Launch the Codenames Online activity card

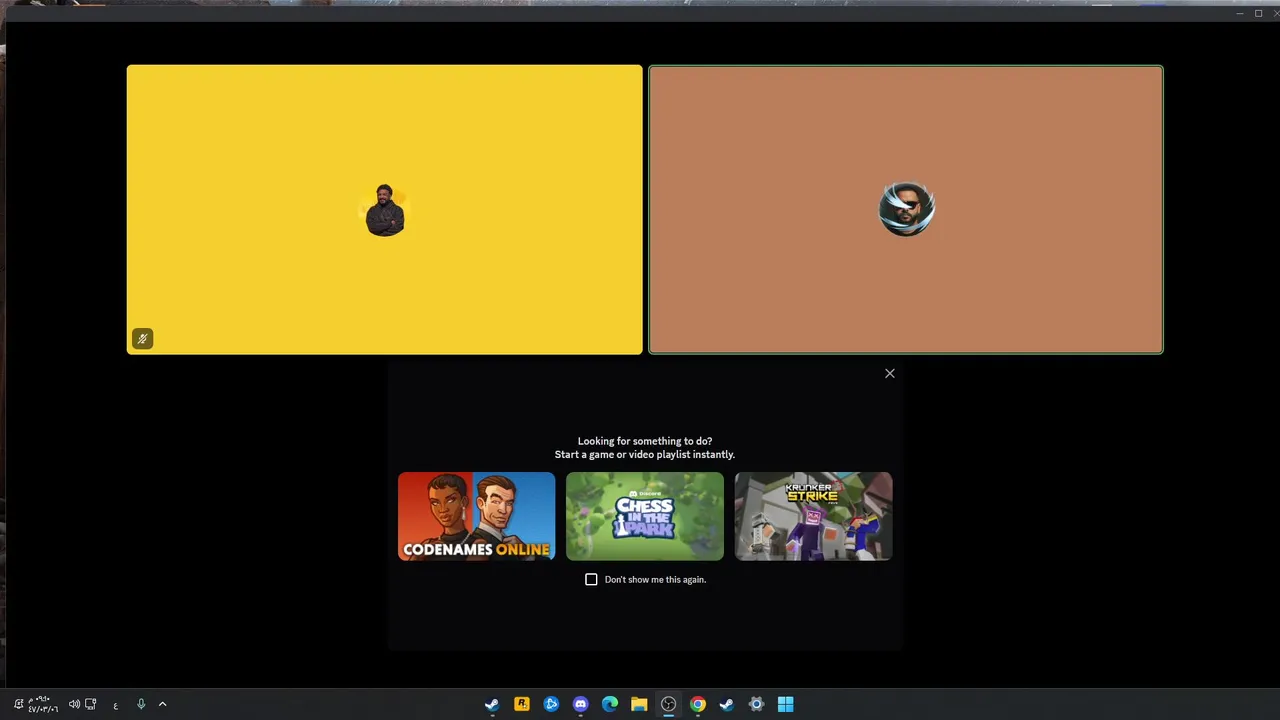click(476, 516)
